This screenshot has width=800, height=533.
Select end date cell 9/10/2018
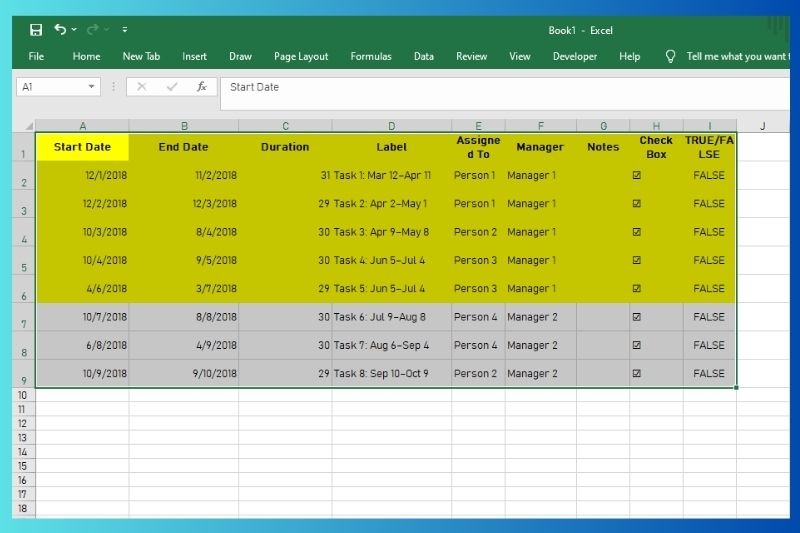coord(184,374)
